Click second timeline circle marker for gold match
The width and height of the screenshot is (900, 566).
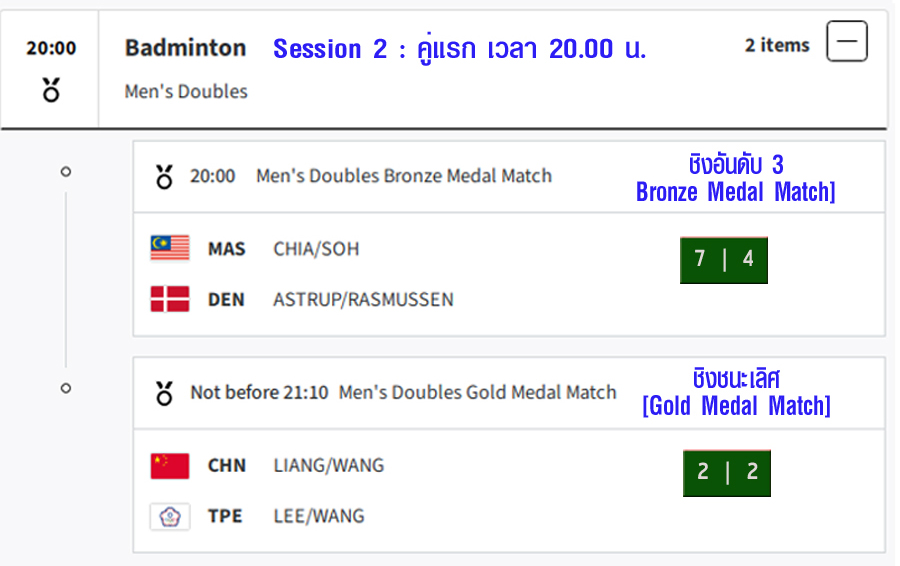tap(66, 389)
